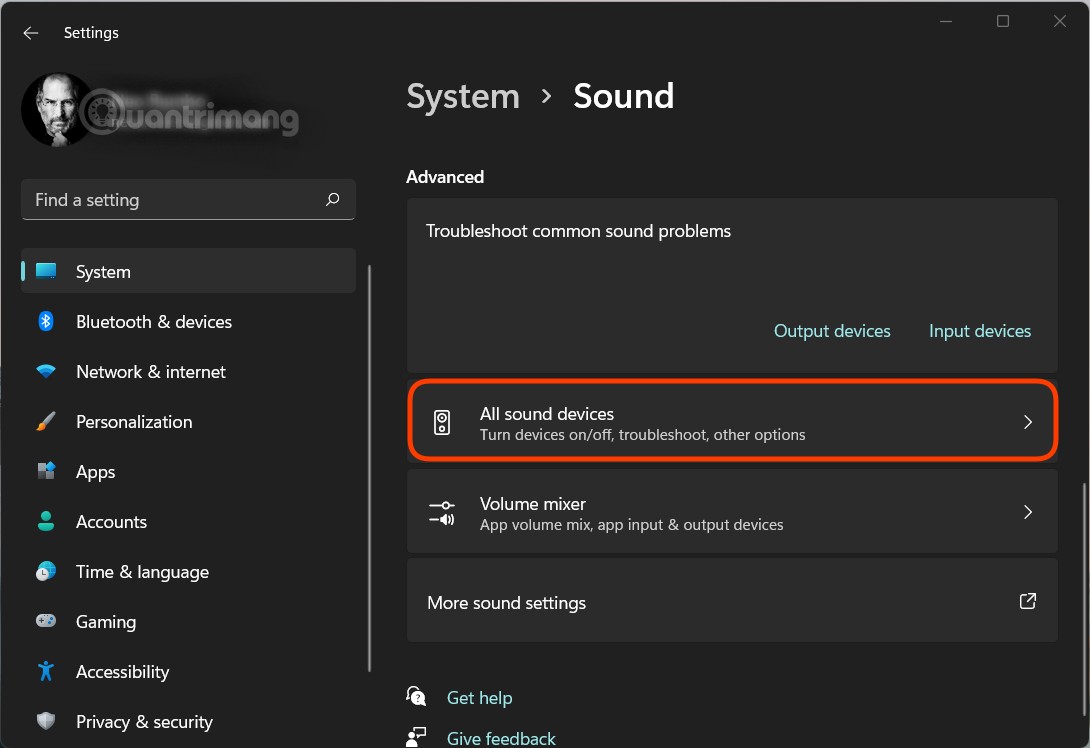Click System in the breadcrumb header
The width and height of the screenshot is (1090, 748).
(463, 96)
